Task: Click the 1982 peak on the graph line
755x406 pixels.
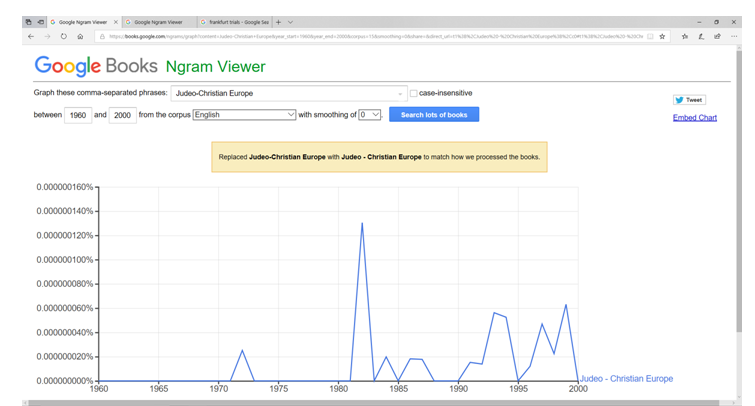Action: click(362, 223)
